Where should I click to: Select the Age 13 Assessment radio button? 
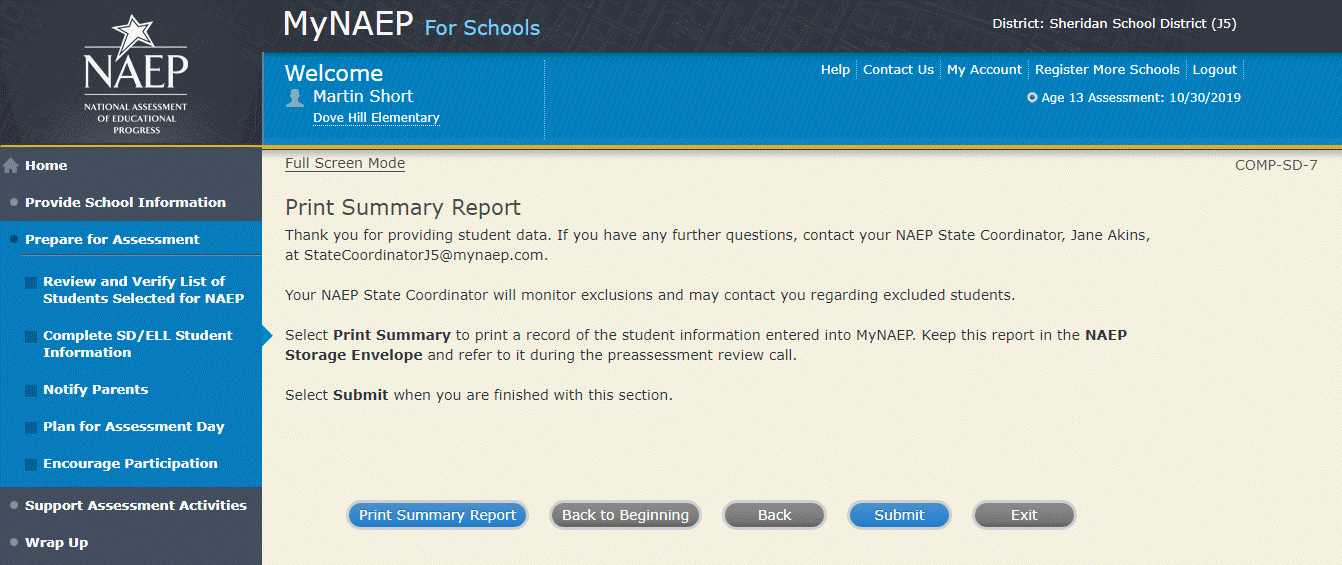(x=1032, y=98)
